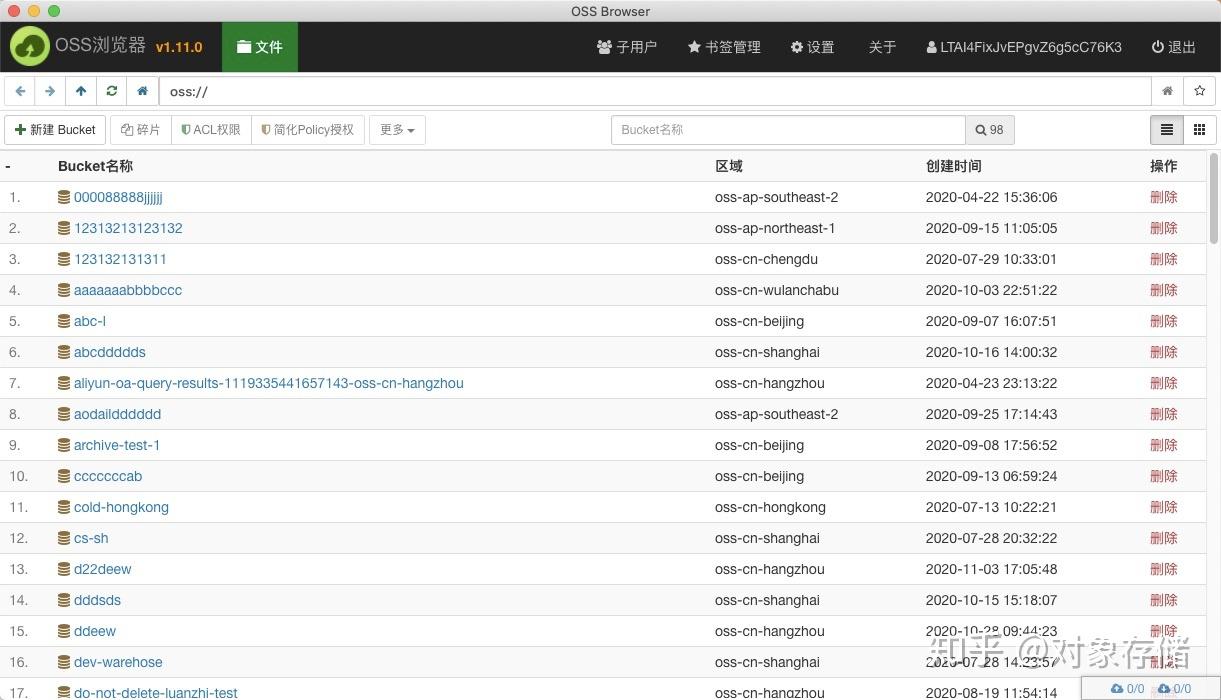Open the cold-hongkong bucket link
The image size is (1221, 700).
click(x=120, y=507)
